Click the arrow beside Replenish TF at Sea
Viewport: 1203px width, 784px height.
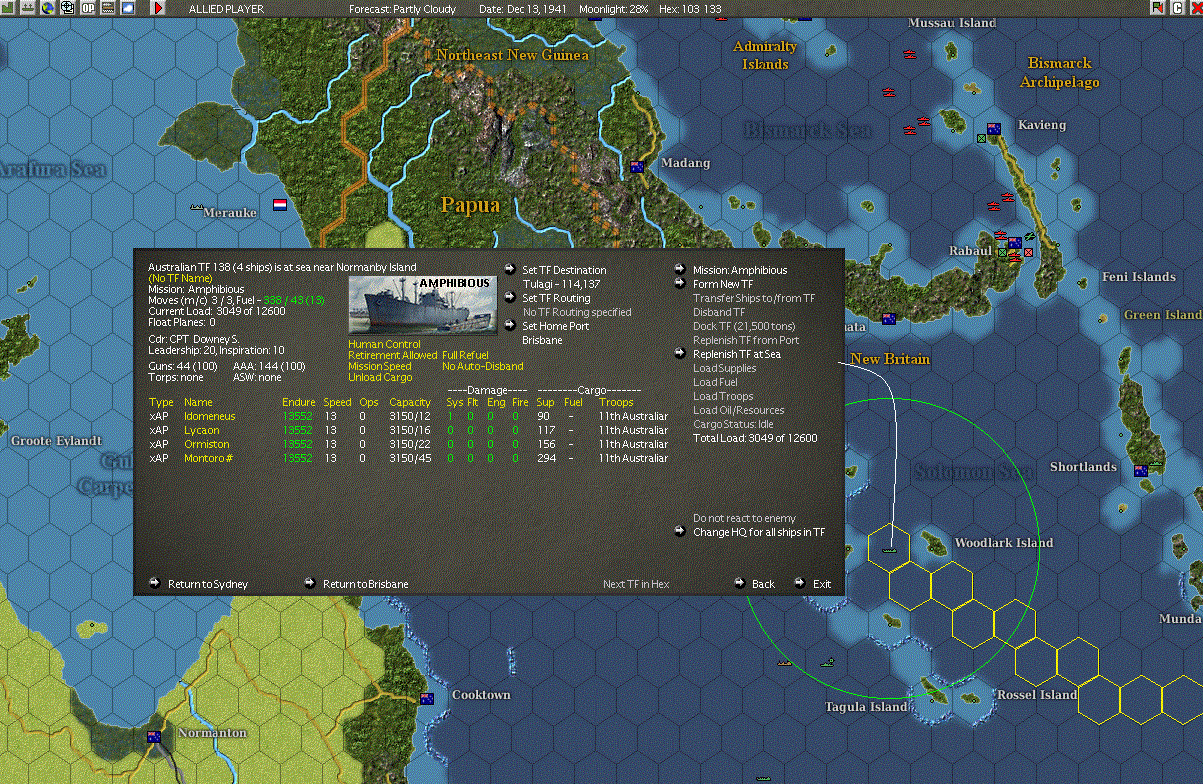(681, 353)
